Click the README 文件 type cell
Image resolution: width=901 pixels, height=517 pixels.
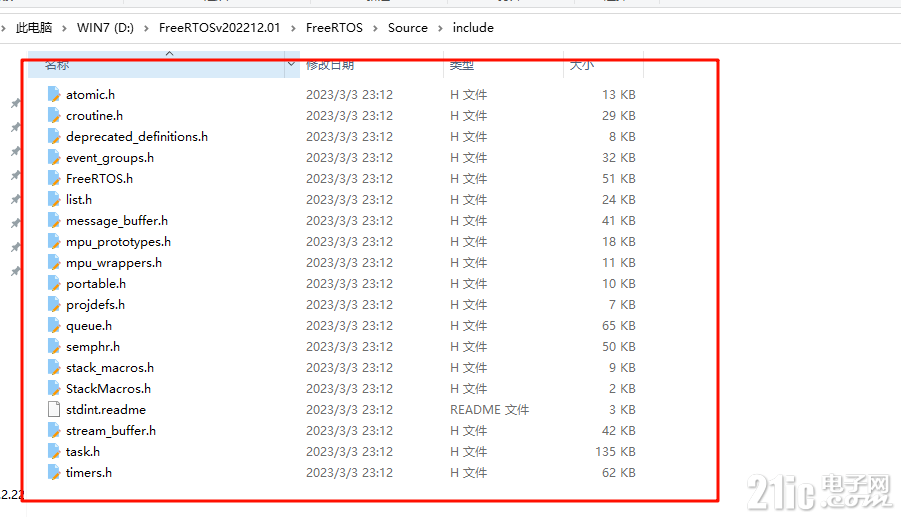pos(490,410)
